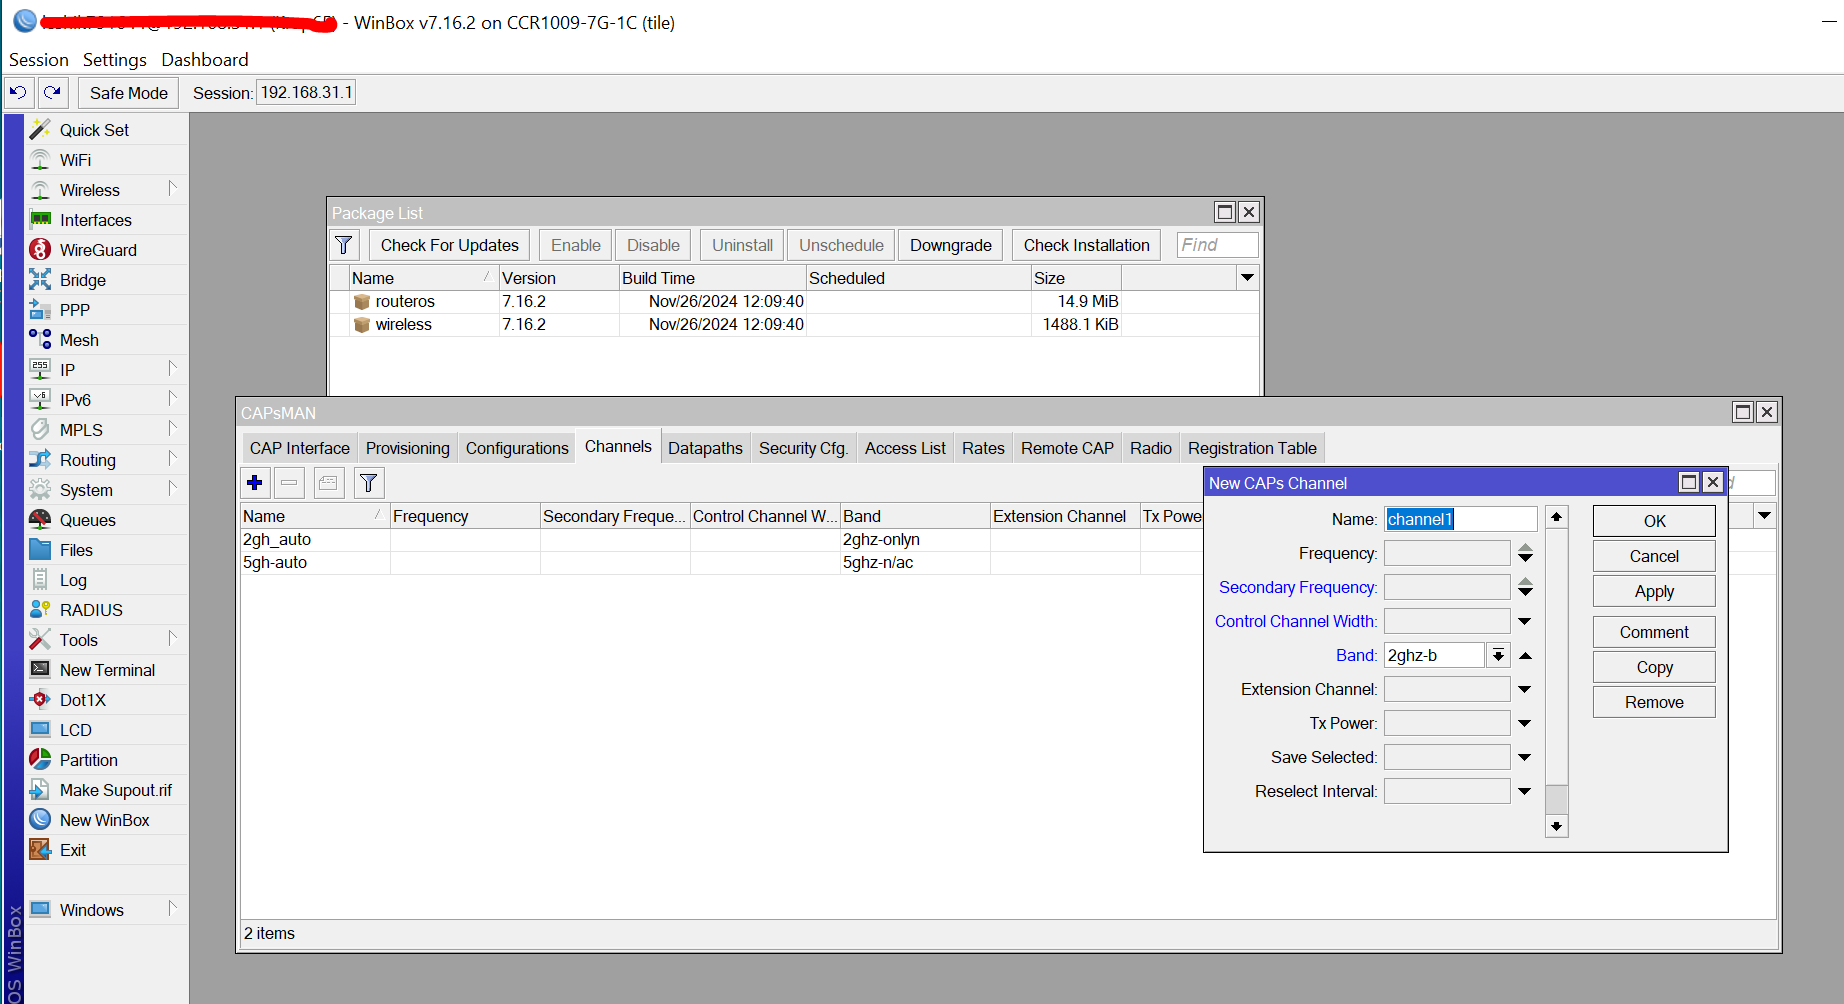Click the undo arrow icon in toolbar
This screenshot has height=1004, width=1844.
18,93
